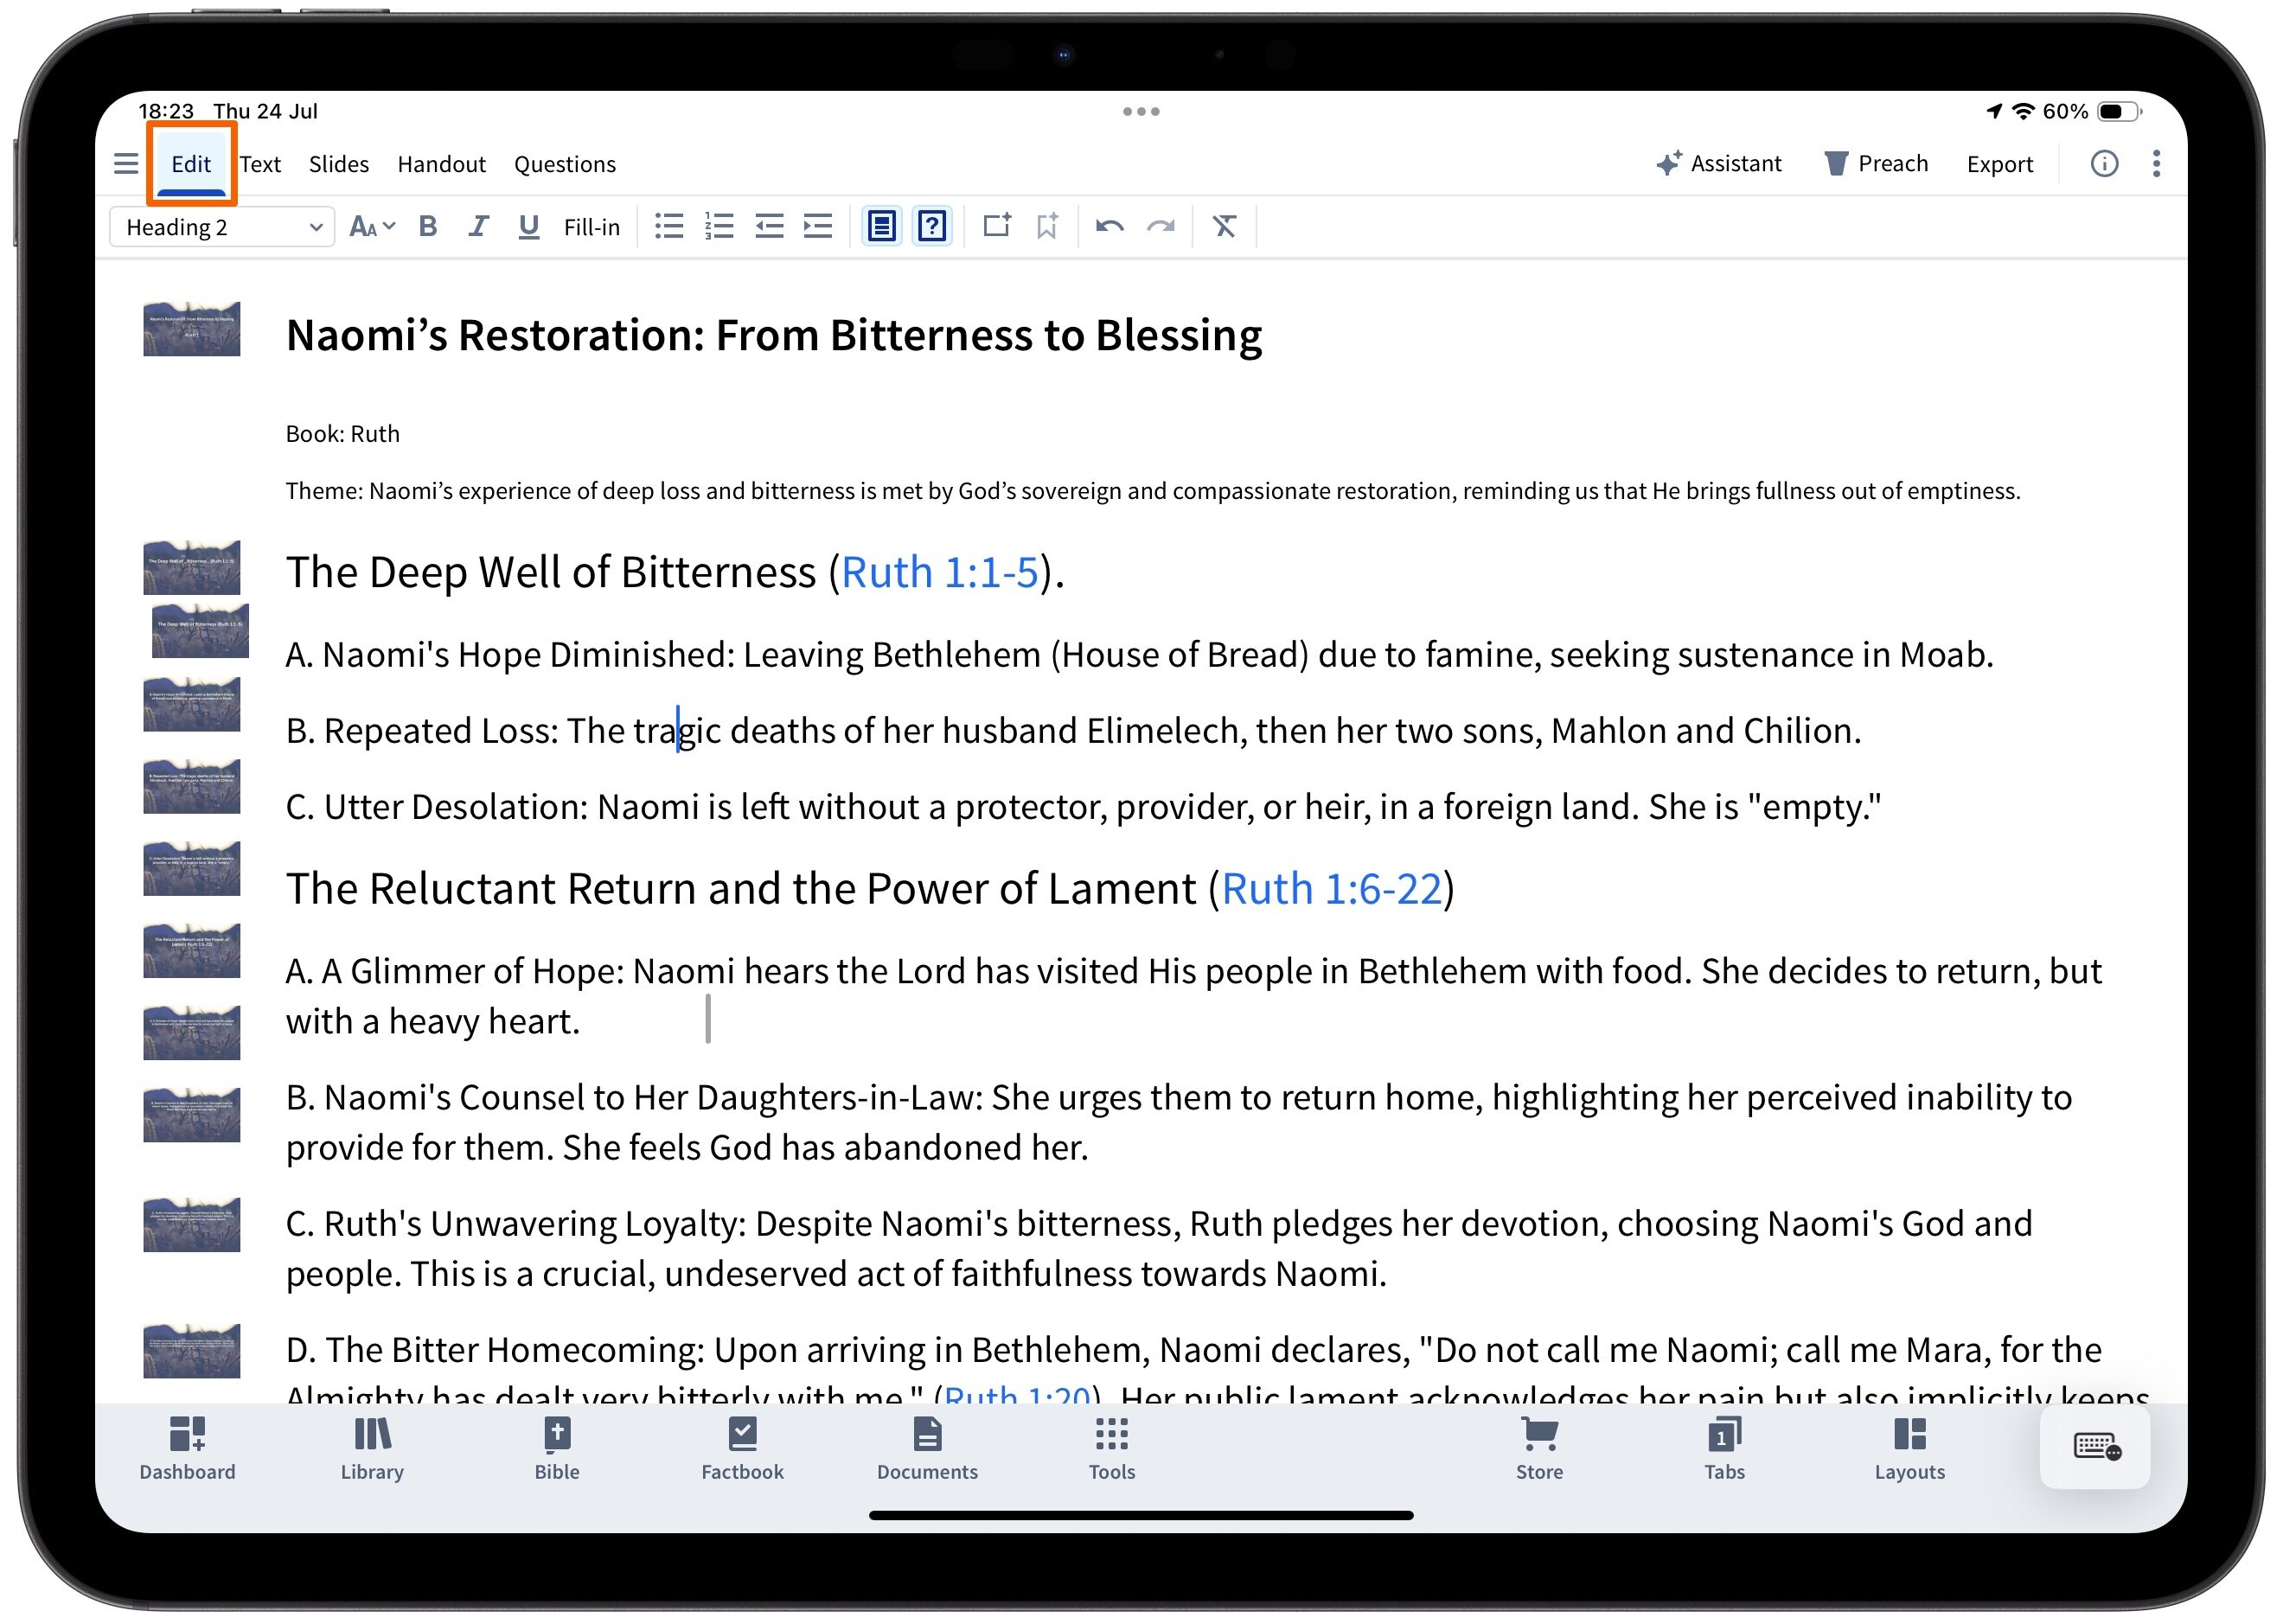2283x1624 pixels.
Task: Click point C. Utter Desolation text
Action: click(1083, 807)
